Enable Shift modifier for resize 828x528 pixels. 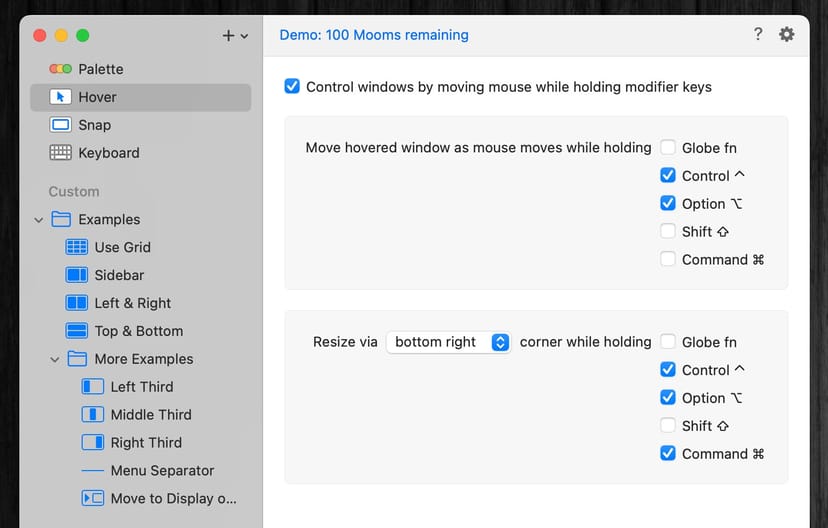pyautogui.click(x=668, y=426)
